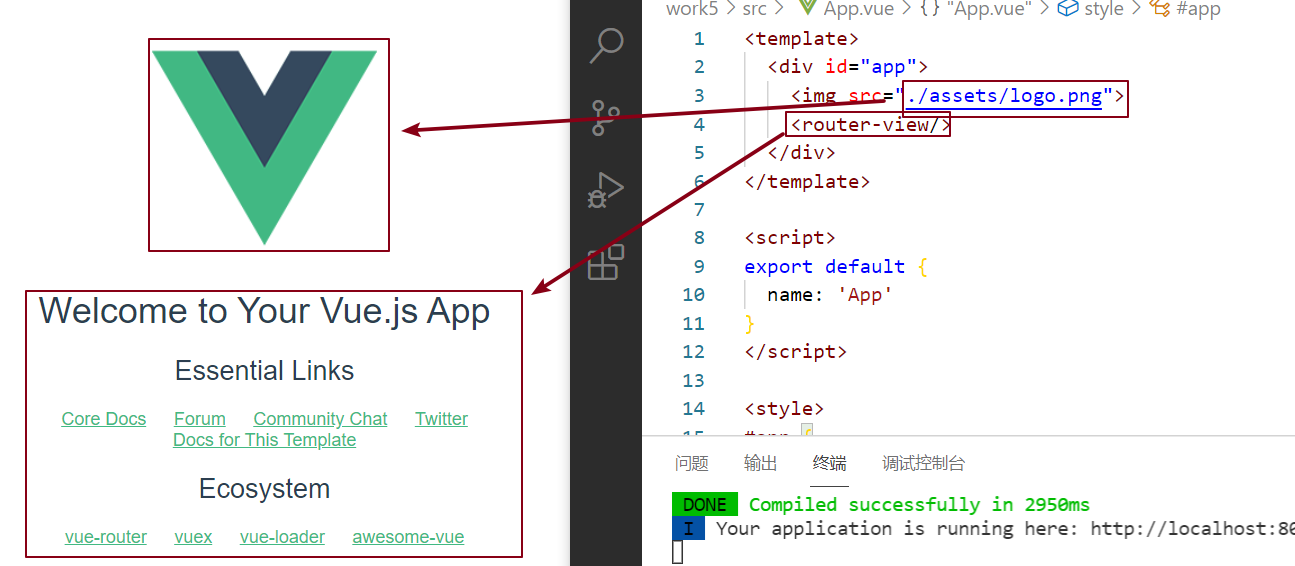Switch to the 问题 panel tab
1295x566 pixels.
click(x=691, y=463)
